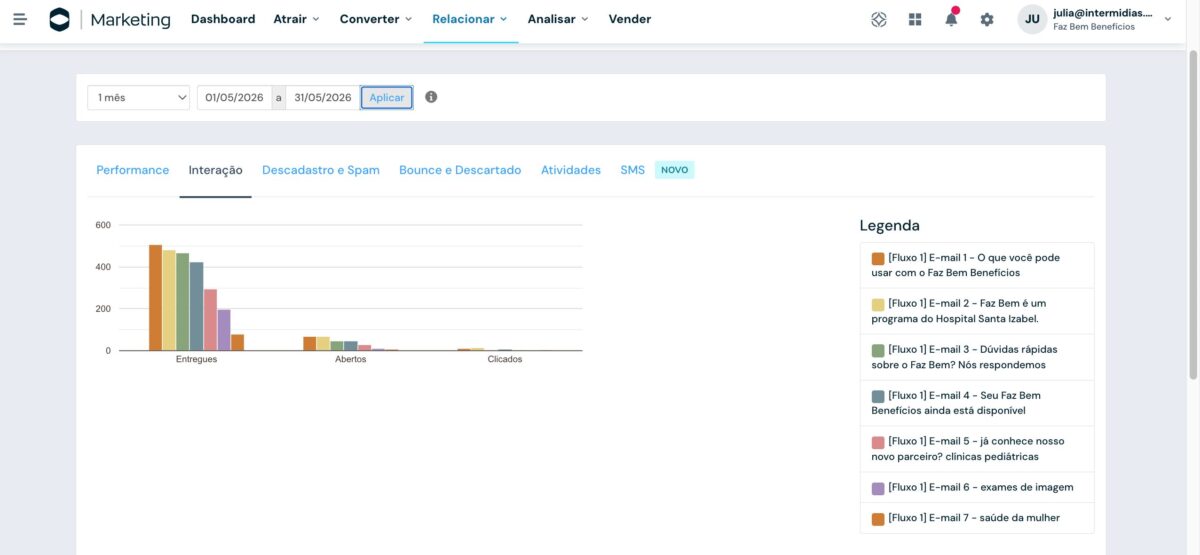Viewport: 1200px width, 555px height.
Task: Click the Aplicar button
Action: coord(387,97)
